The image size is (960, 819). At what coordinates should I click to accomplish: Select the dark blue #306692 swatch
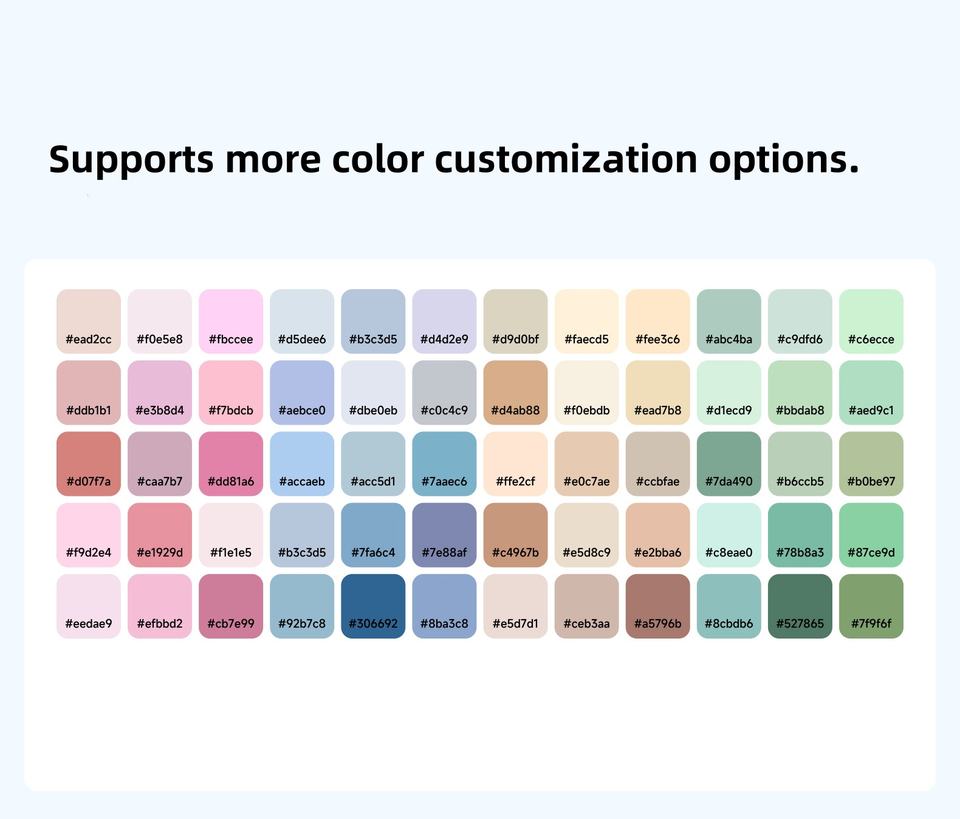[x=373, y=605]
